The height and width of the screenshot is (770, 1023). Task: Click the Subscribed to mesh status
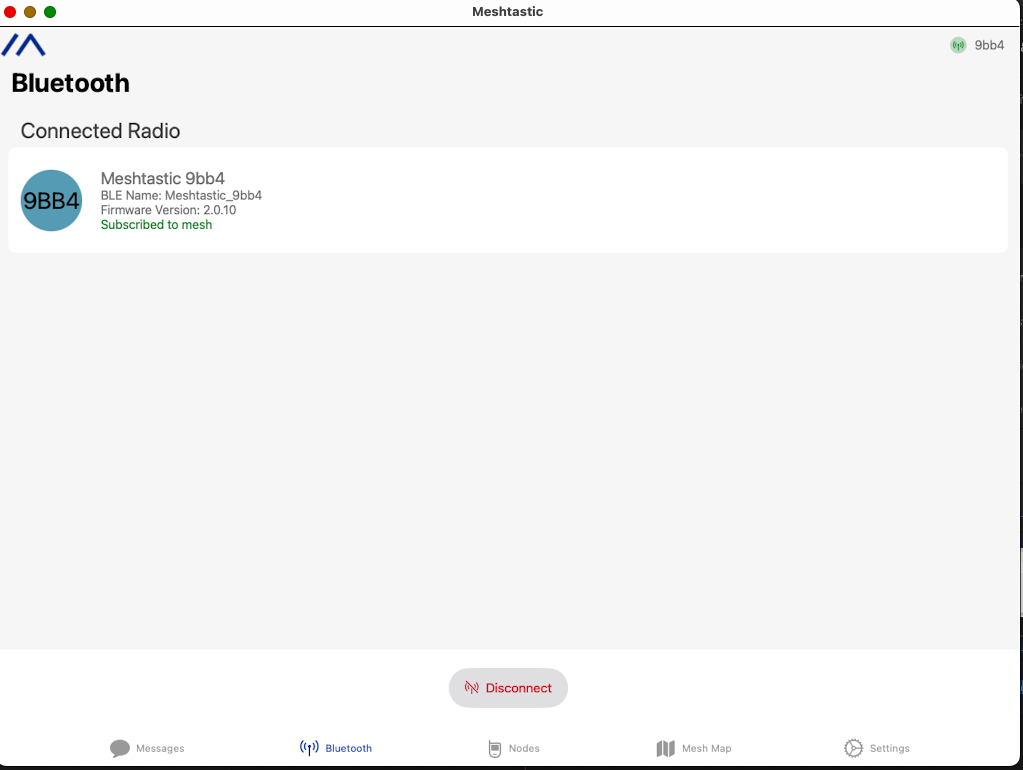tap(156, 224)
